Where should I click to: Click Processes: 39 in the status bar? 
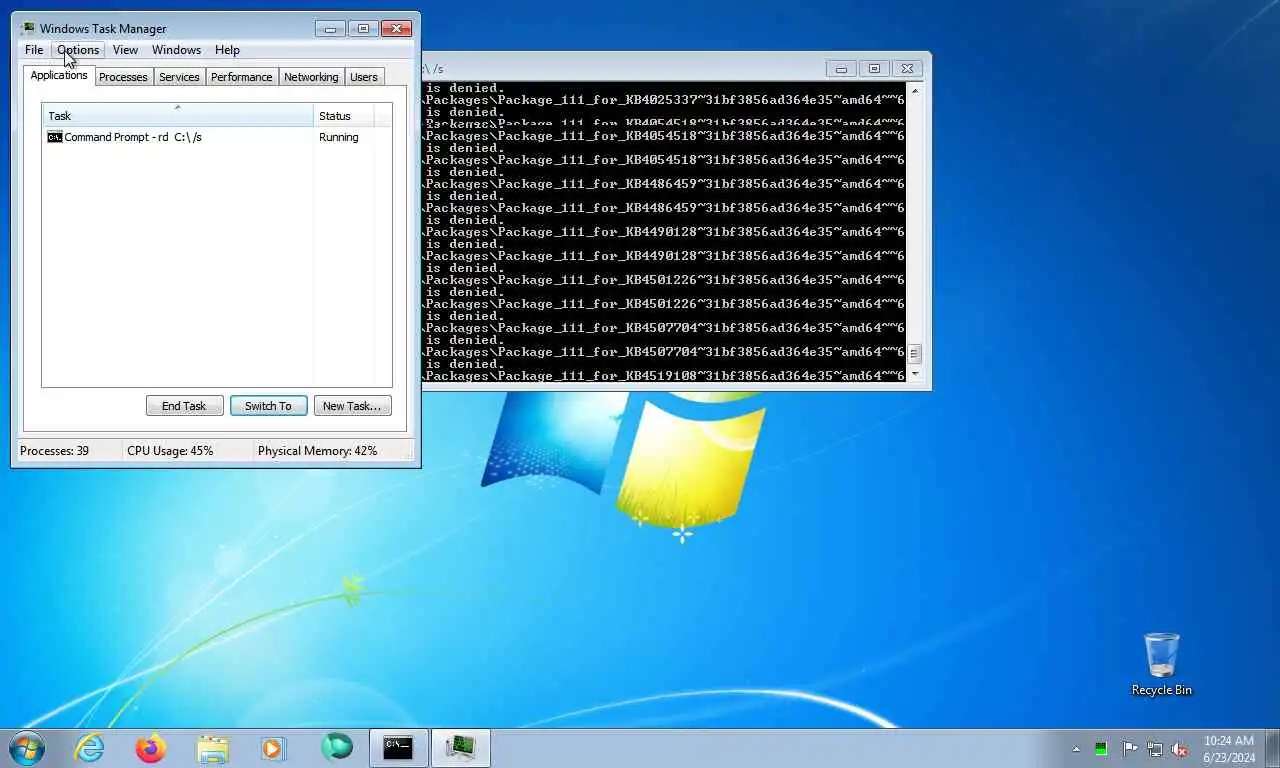pyautogui.click(x=54, y=451)
